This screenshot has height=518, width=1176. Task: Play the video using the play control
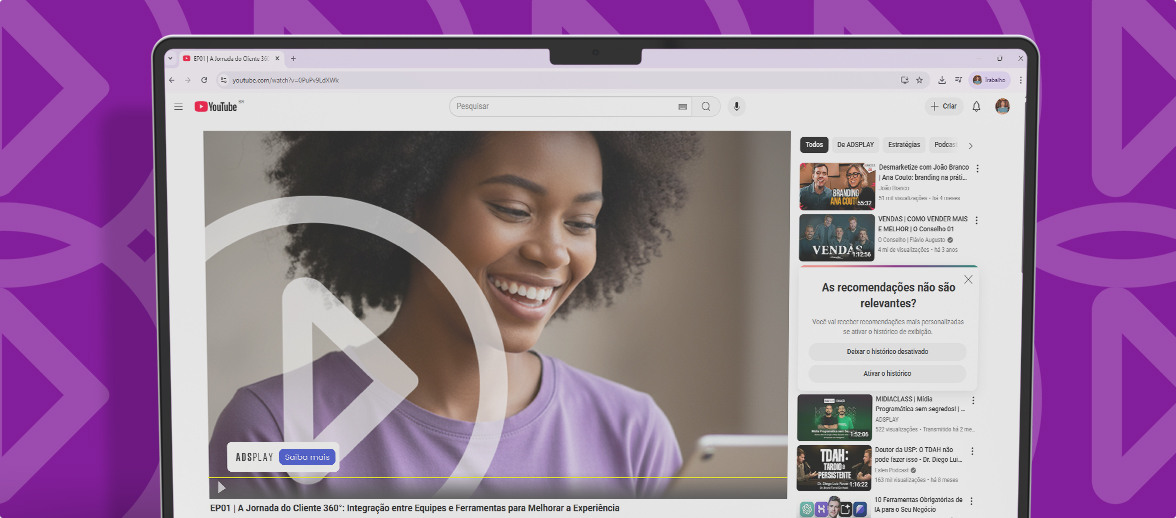pyautogui.click(x=221, y=488)
